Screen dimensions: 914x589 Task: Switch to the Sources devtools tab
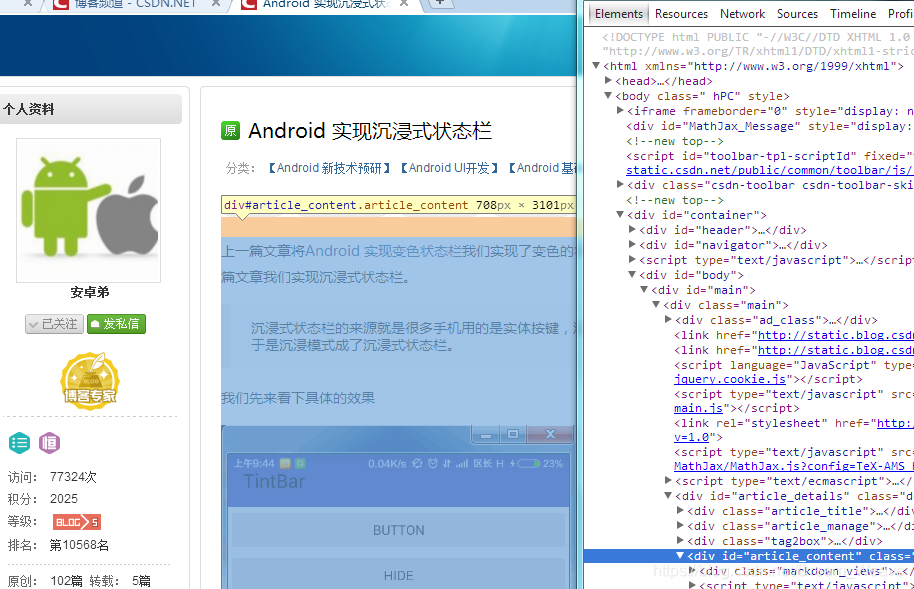797,13
